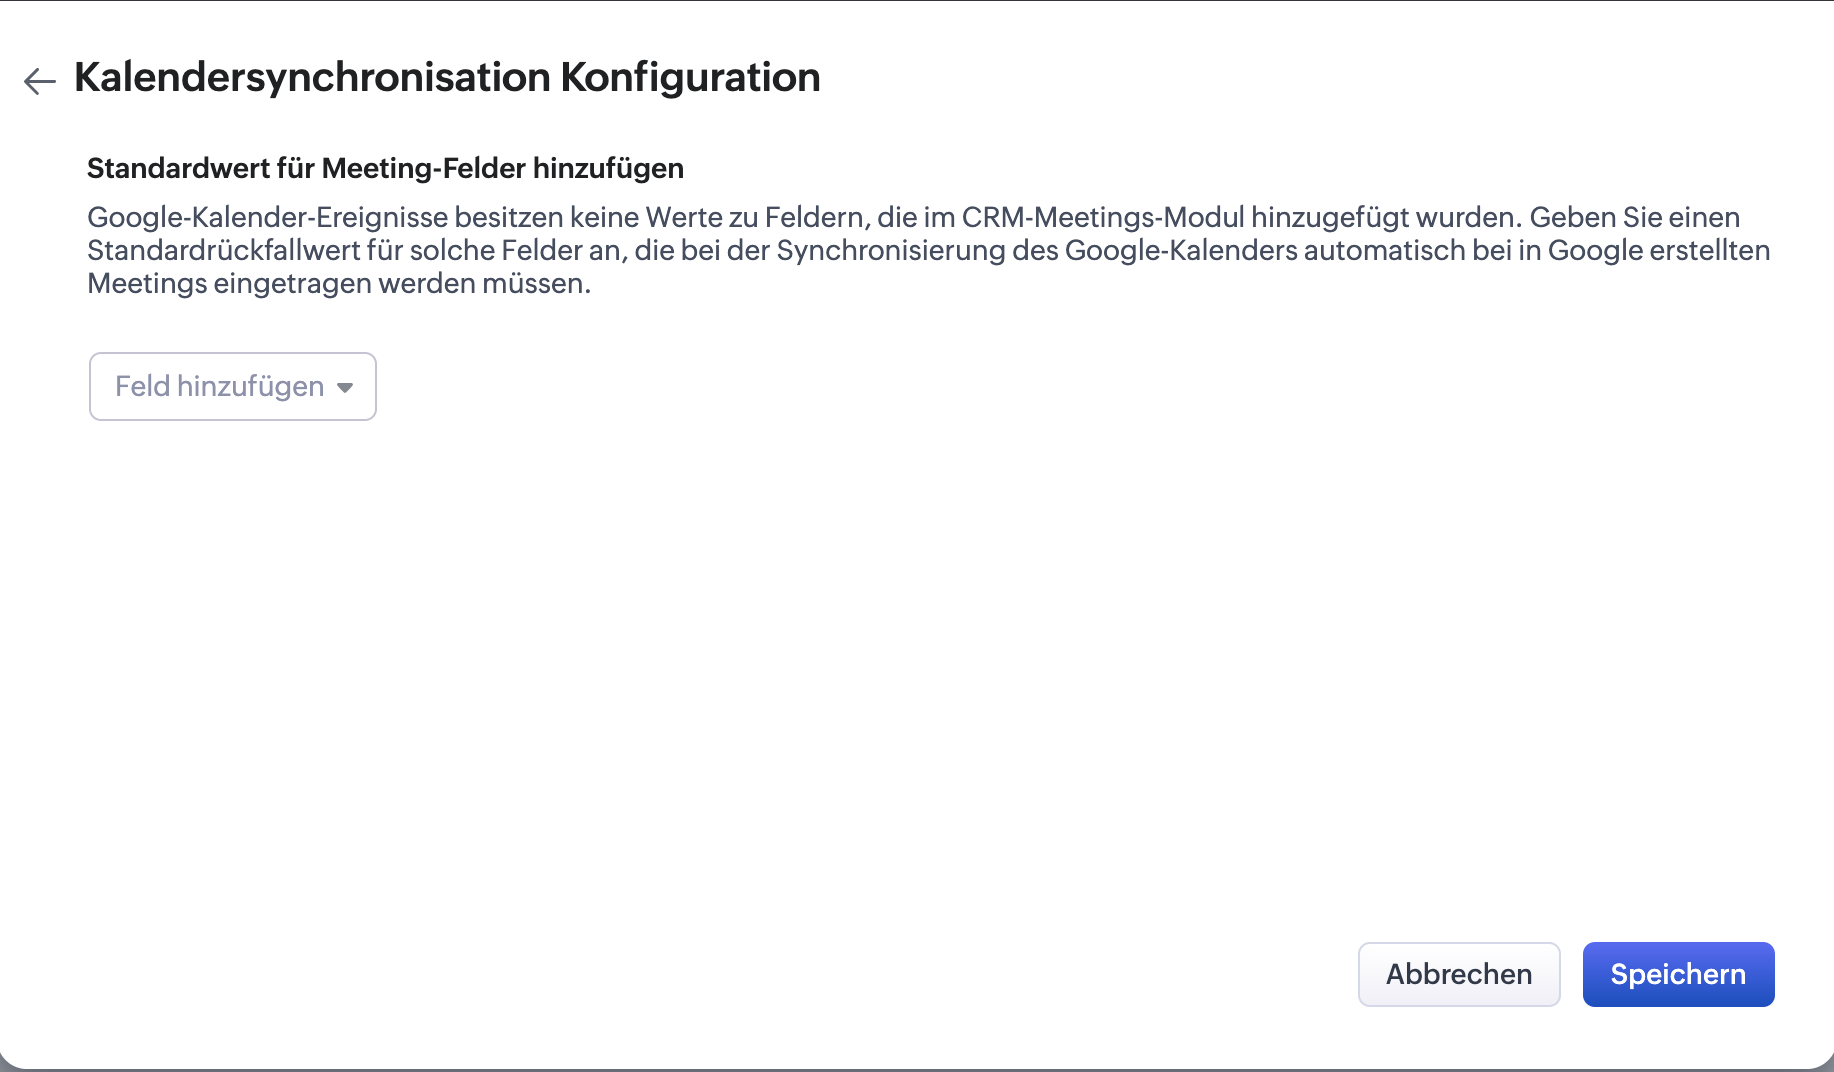Go back using the left arrow icon

click(40, 80)
